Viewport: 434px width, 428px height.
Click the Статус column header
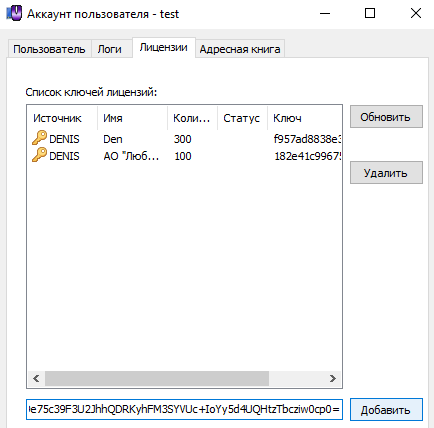pyautogui.click(x=243, y=118)
